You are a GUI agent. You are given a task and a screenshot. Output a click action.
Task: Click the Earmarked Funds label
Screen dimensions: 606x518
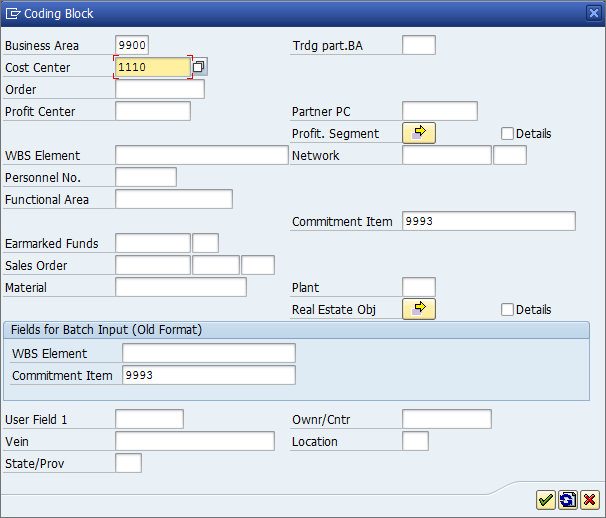[x=51, y=244]
